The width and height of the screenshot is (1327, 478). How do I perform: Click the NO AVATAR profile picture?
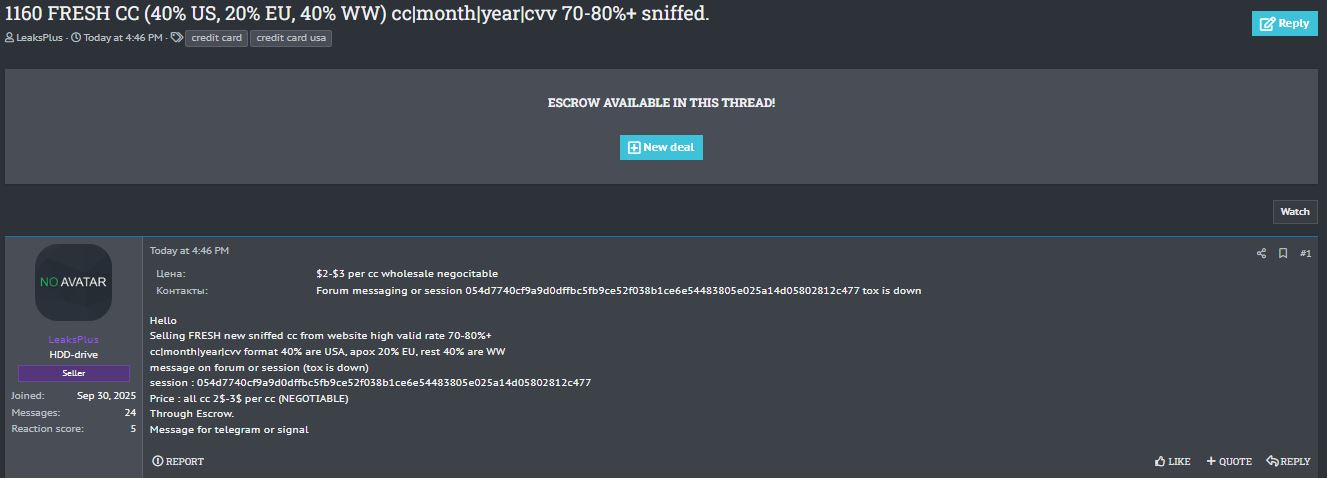click(x=73, y=282)
